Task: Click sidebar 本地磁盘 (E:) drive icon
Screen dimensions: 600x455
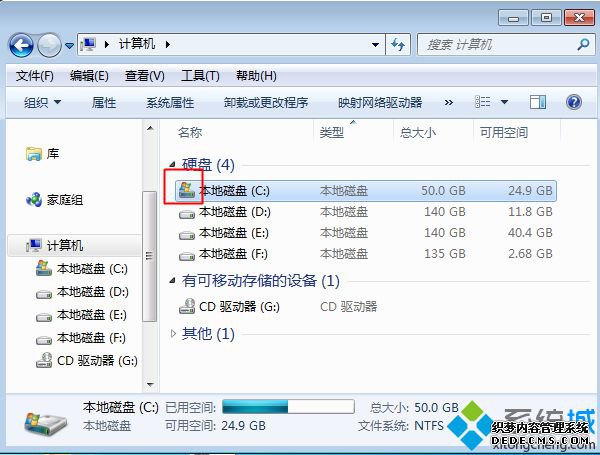Action: coord(44,317)
